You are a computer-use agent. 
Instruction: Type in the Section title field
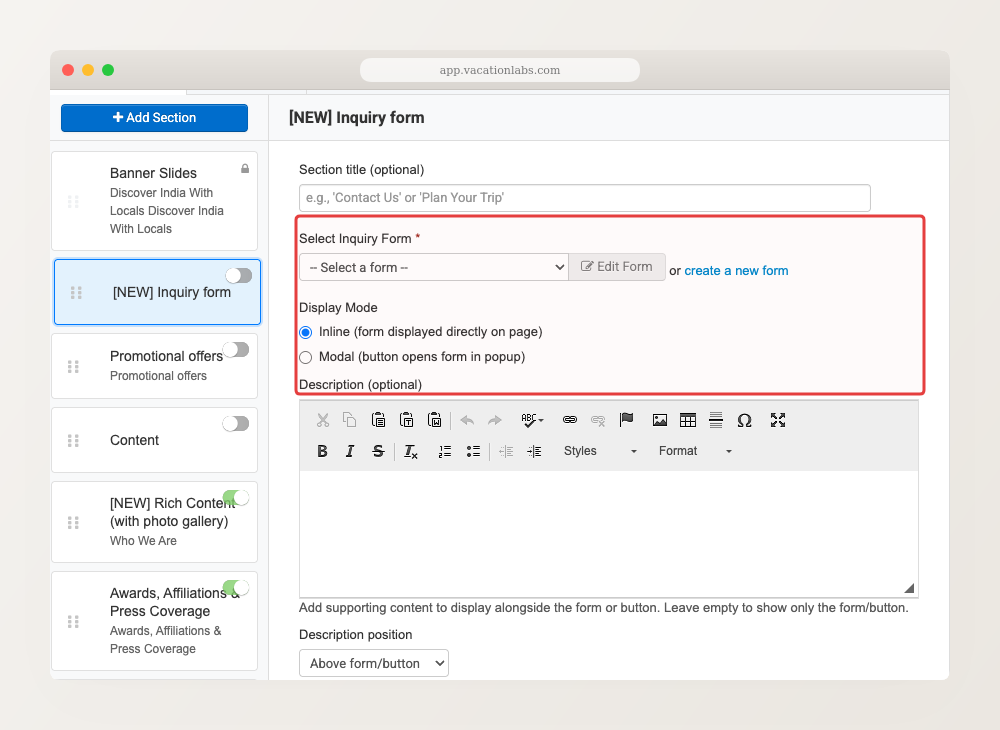(583, 198)
